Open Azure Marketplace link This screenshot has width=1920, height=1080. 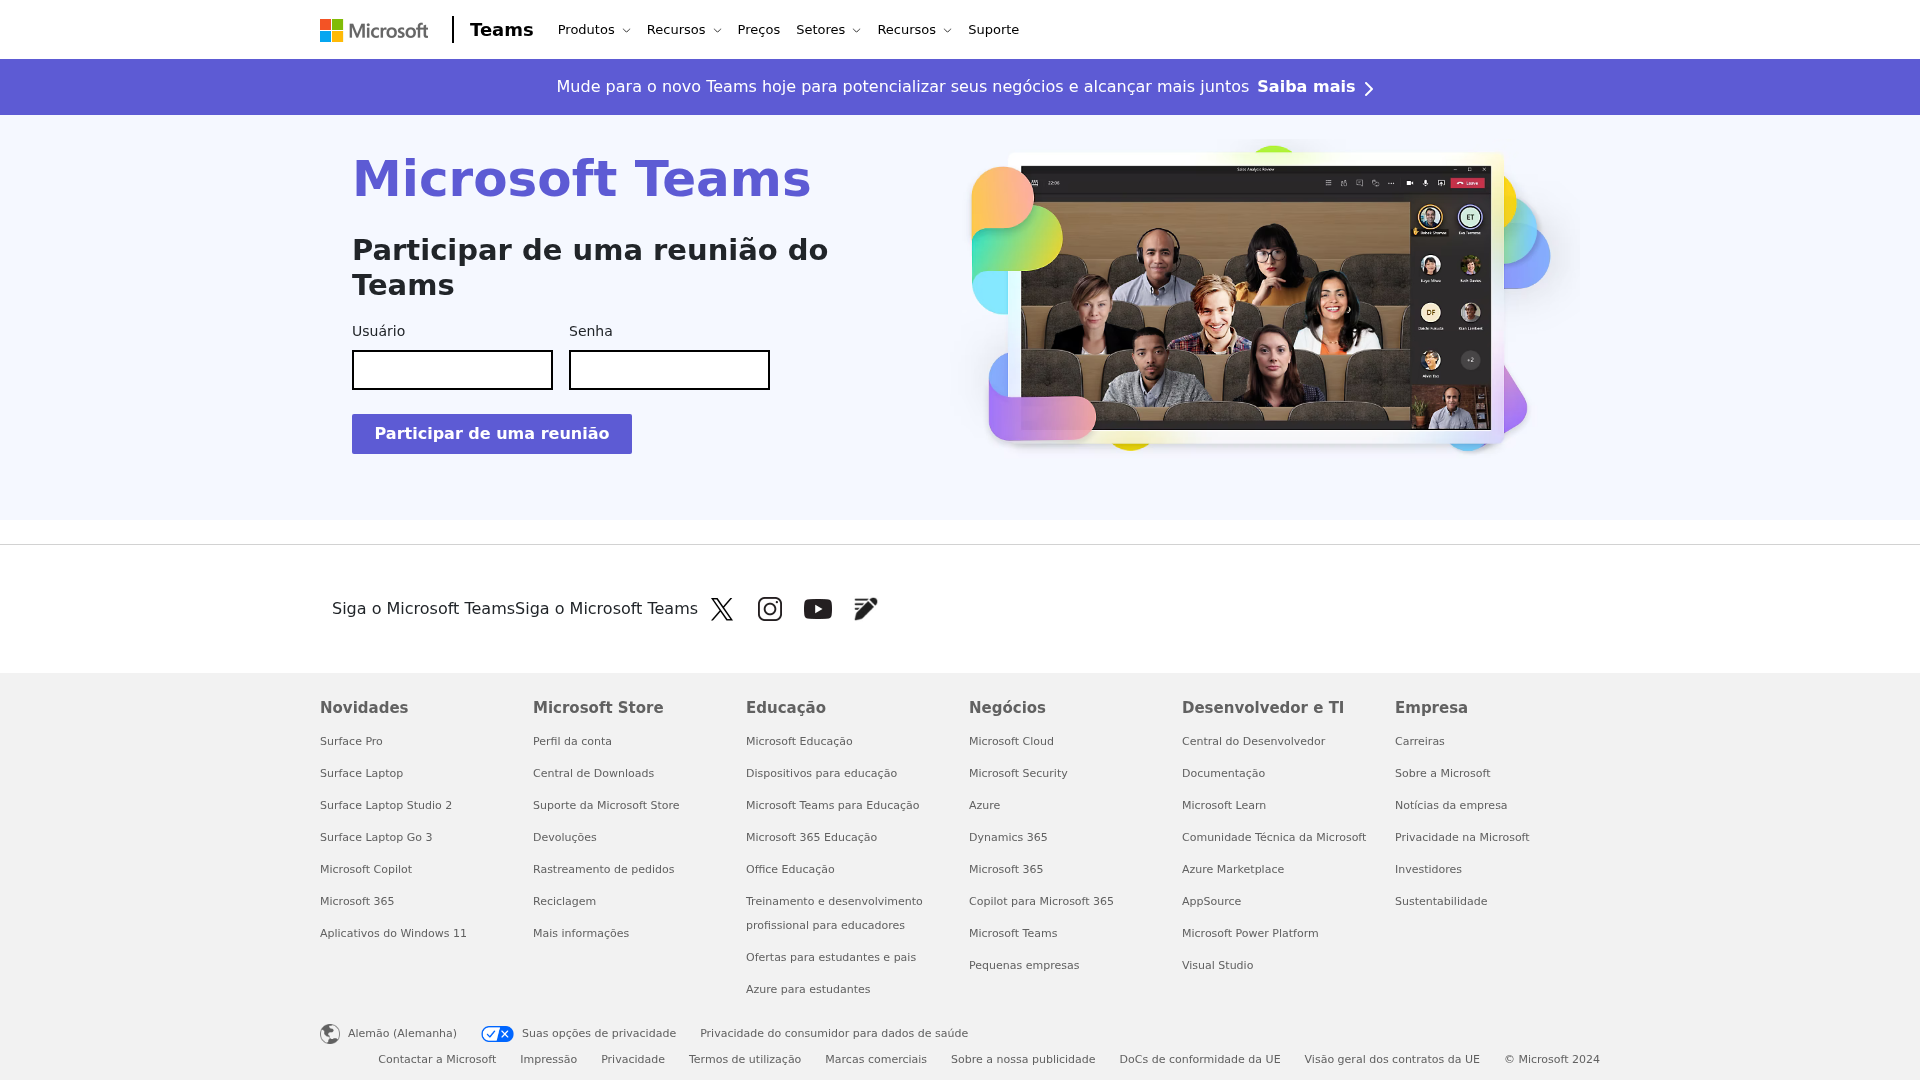pyautogui.click(x=1233, y=870)
